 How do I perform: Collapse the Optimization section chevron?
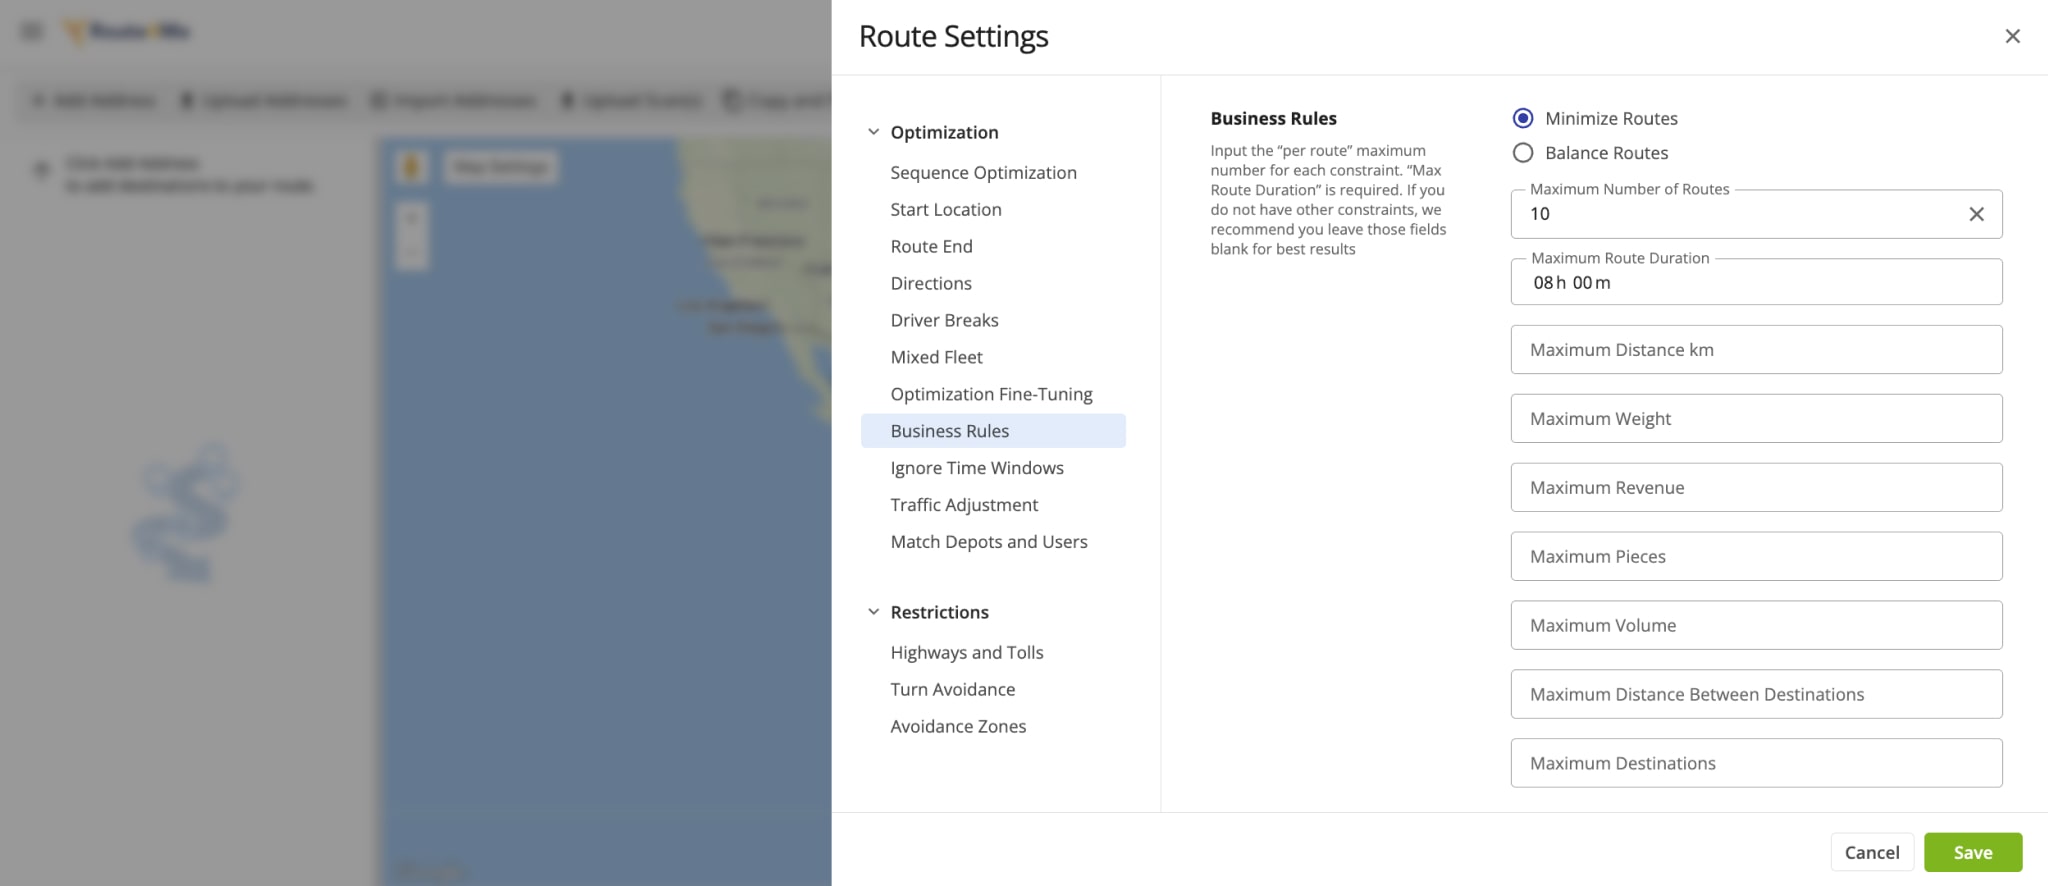873,132
